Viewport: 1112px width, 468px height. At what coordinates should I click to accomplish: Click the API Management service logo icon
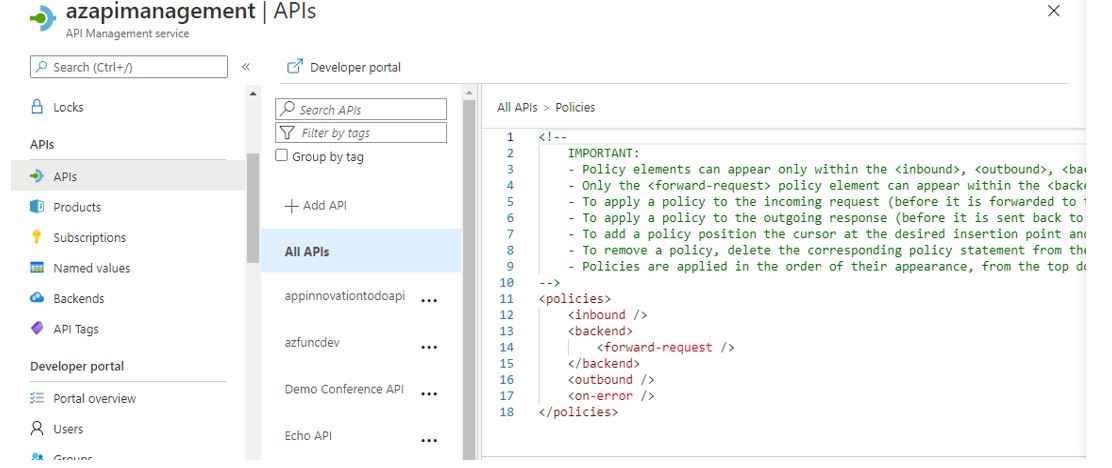click(43, 18)
